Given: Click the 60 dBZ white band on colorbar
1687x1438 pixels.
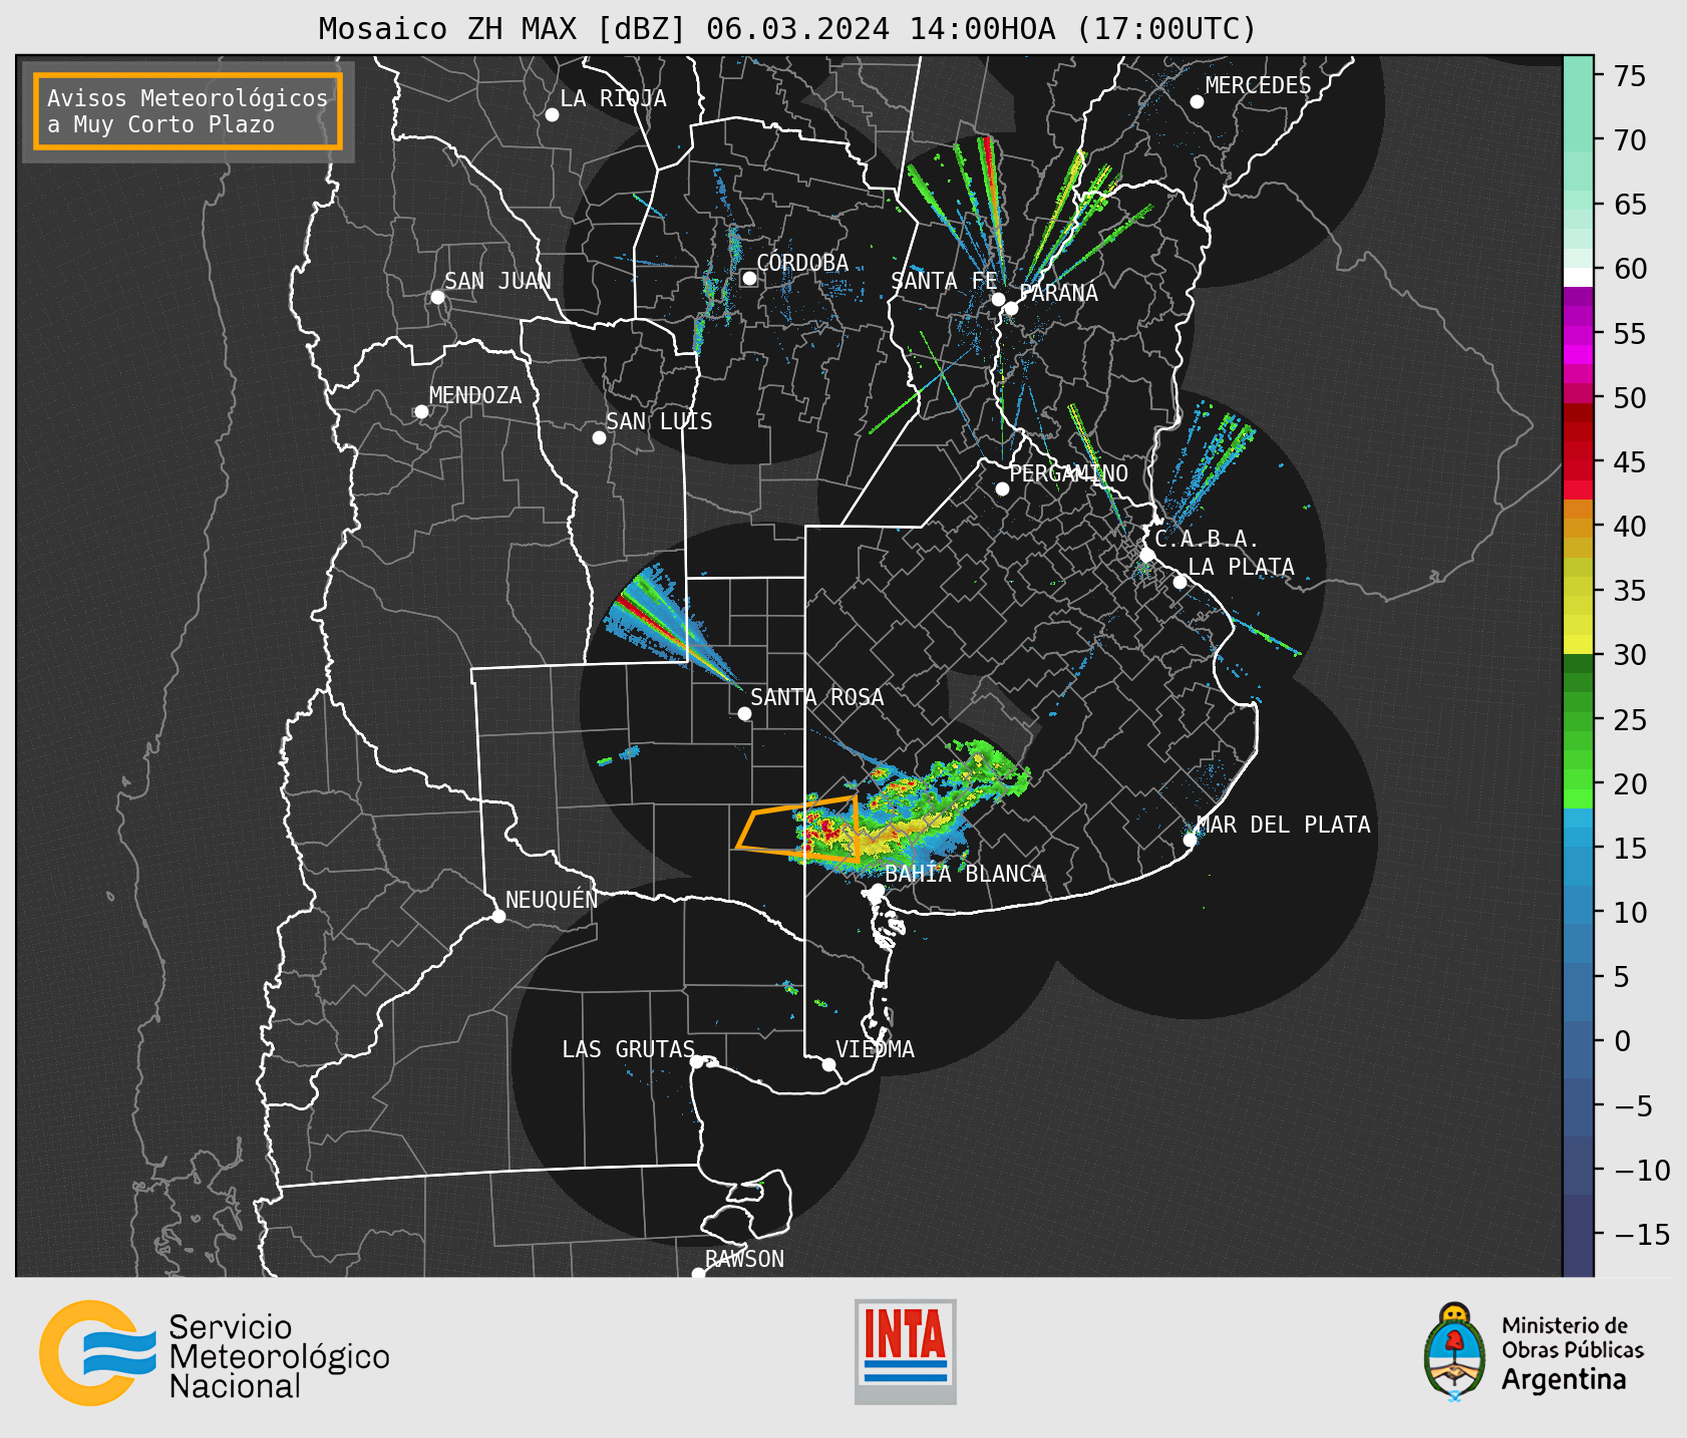Looking at the screenshot, I should (x=1578, y=277).
